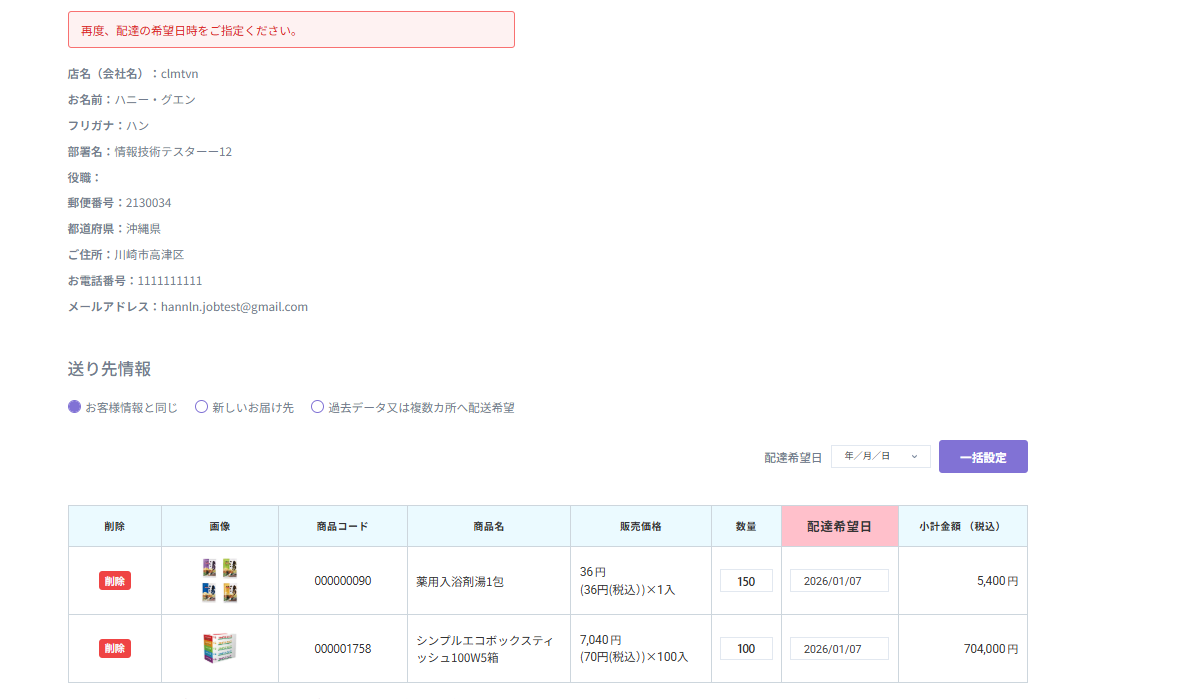Image resolution: width=1193 pixels, height=699 pixels.
Task: Click 削除 for the シンプルエコボックスティッシュ item
Action: pos(115,649)
